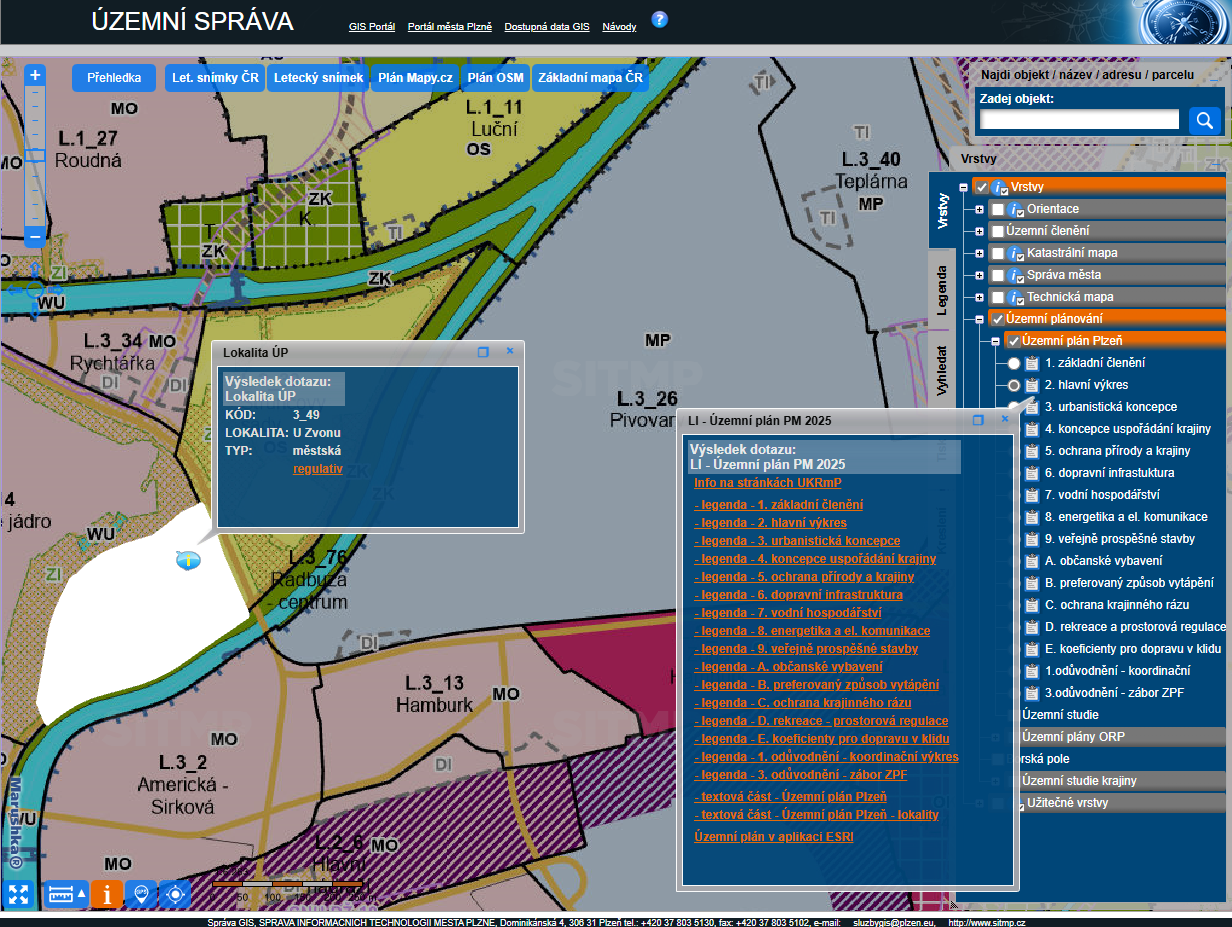Switch basemap to Letecký snímek
Viewport: 1232px width, 927px height.
point(318,78)
